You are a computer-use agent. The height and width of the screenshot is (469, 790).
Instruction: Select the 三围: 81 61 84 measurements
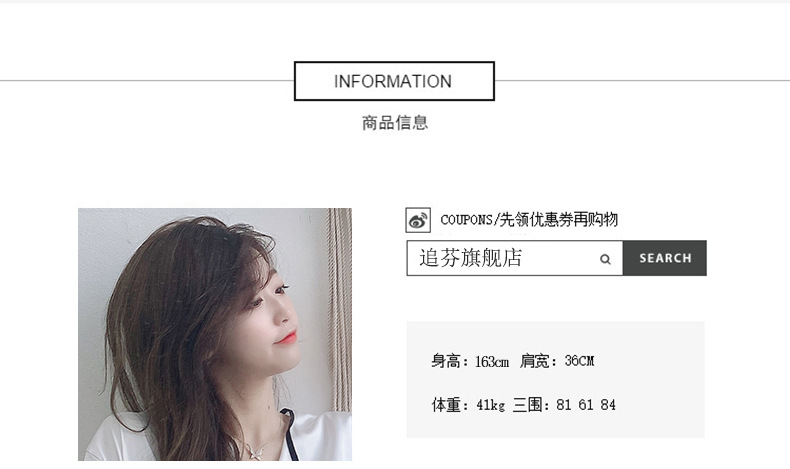click(564, 405)
